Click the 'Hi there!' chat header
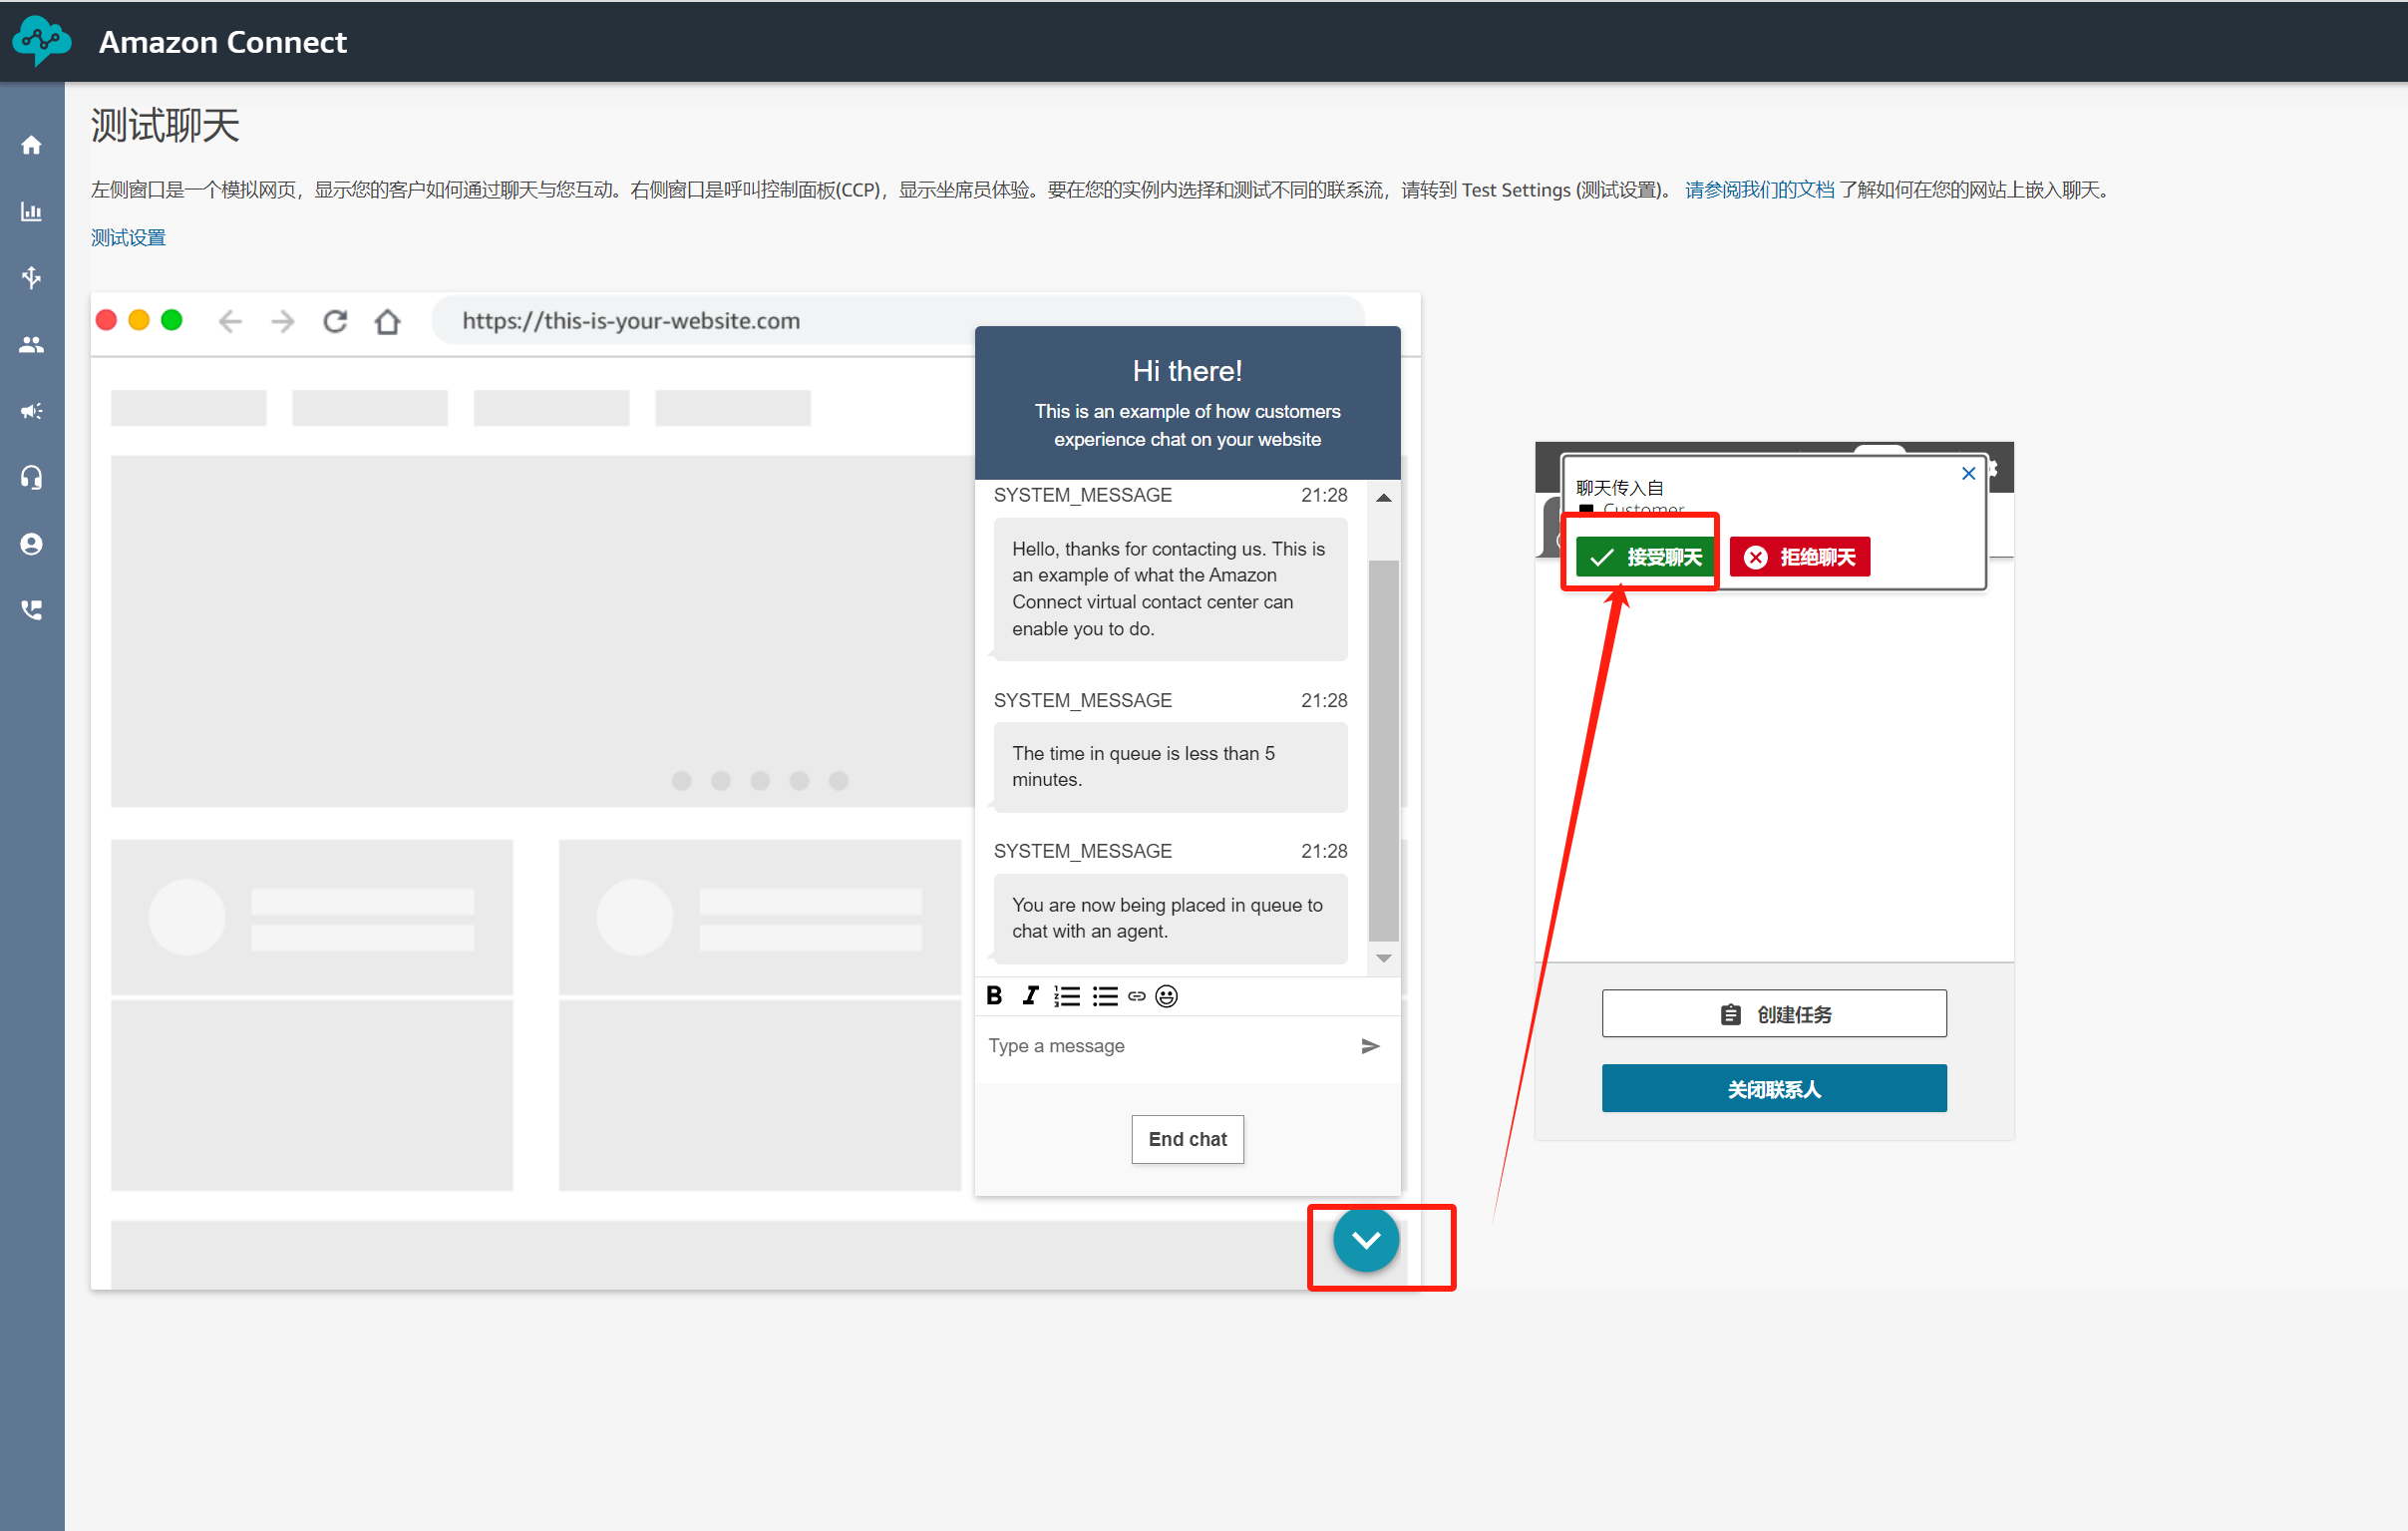The image size is (2408, 1531). click(x=1188, y=371)
